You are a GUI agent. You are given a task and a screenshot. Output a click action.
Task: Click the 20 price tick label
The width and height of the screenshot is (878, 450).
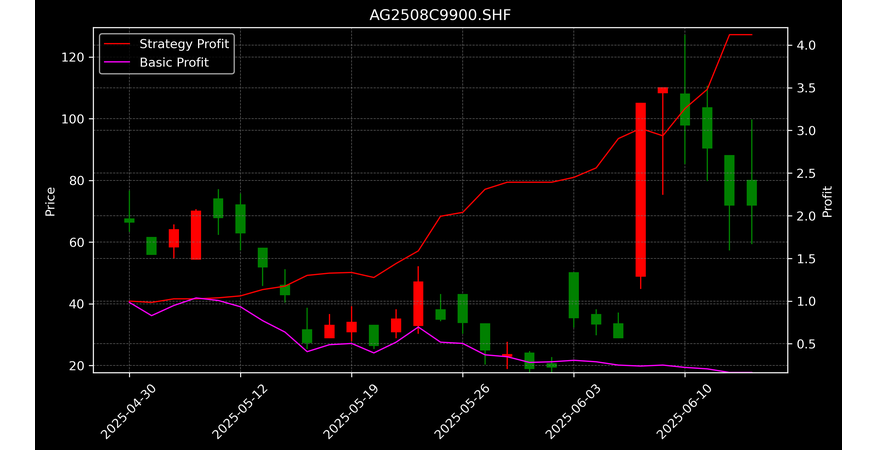(77, 365)
